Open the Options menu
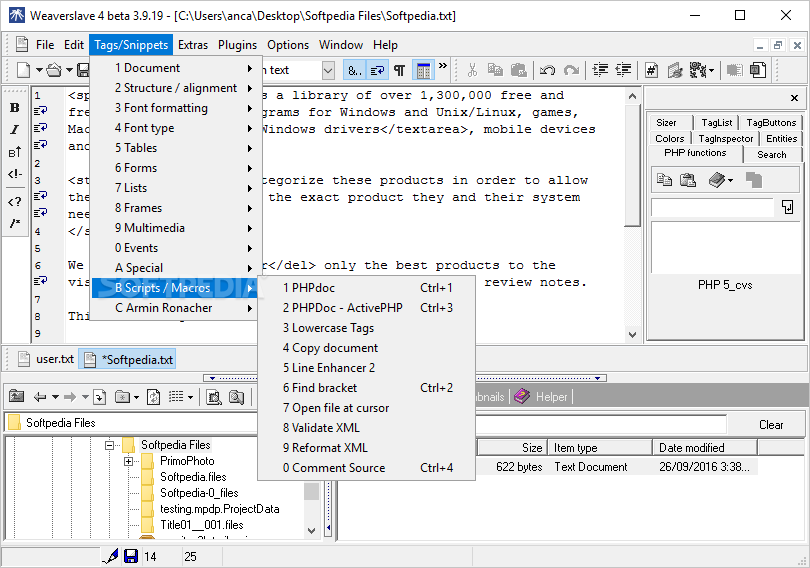This screenshot has width=810, height=568. [x=288, y=45]
